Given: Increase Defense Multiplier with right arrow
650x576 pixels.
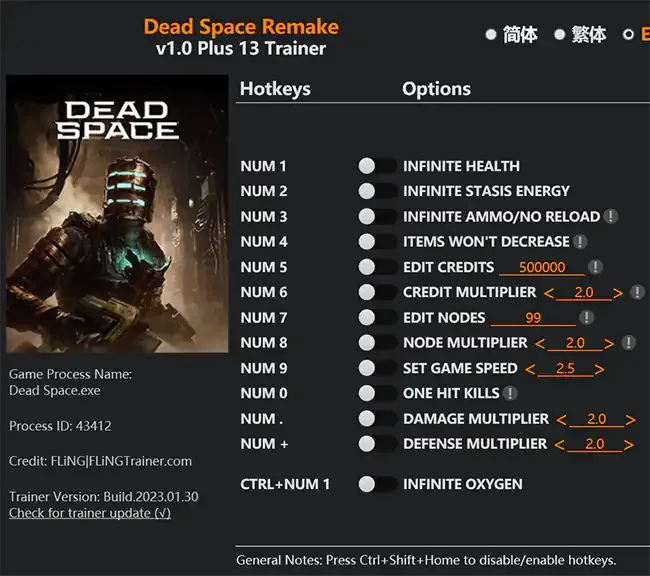Looking at the screenshot, I should tap(628, 445).
